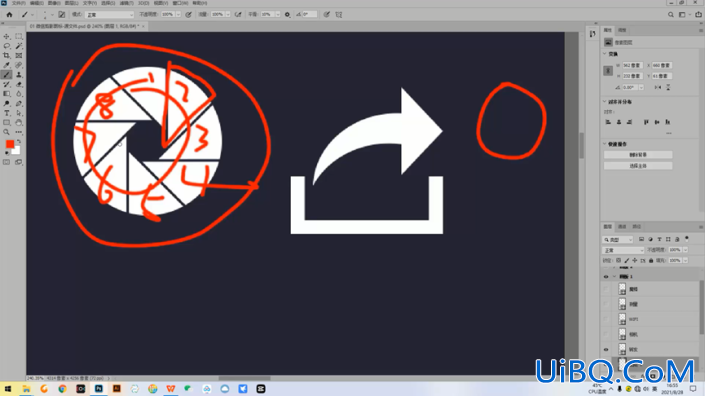
Task: Select the Gradient tool
Action: coord(6,94)
